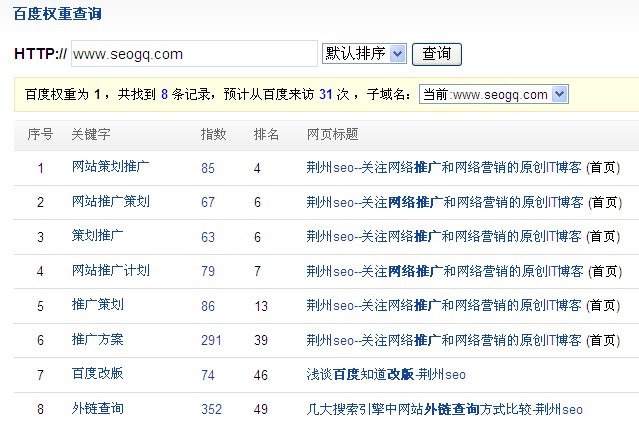
Task: Open keyword link 百度改版
Action: click(97, 373)
